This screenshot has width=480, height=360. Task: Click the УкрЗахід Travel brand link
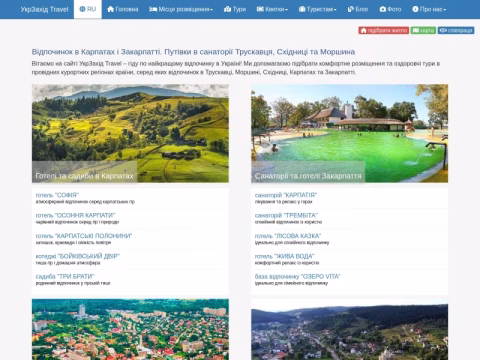[x=44, y=9]
